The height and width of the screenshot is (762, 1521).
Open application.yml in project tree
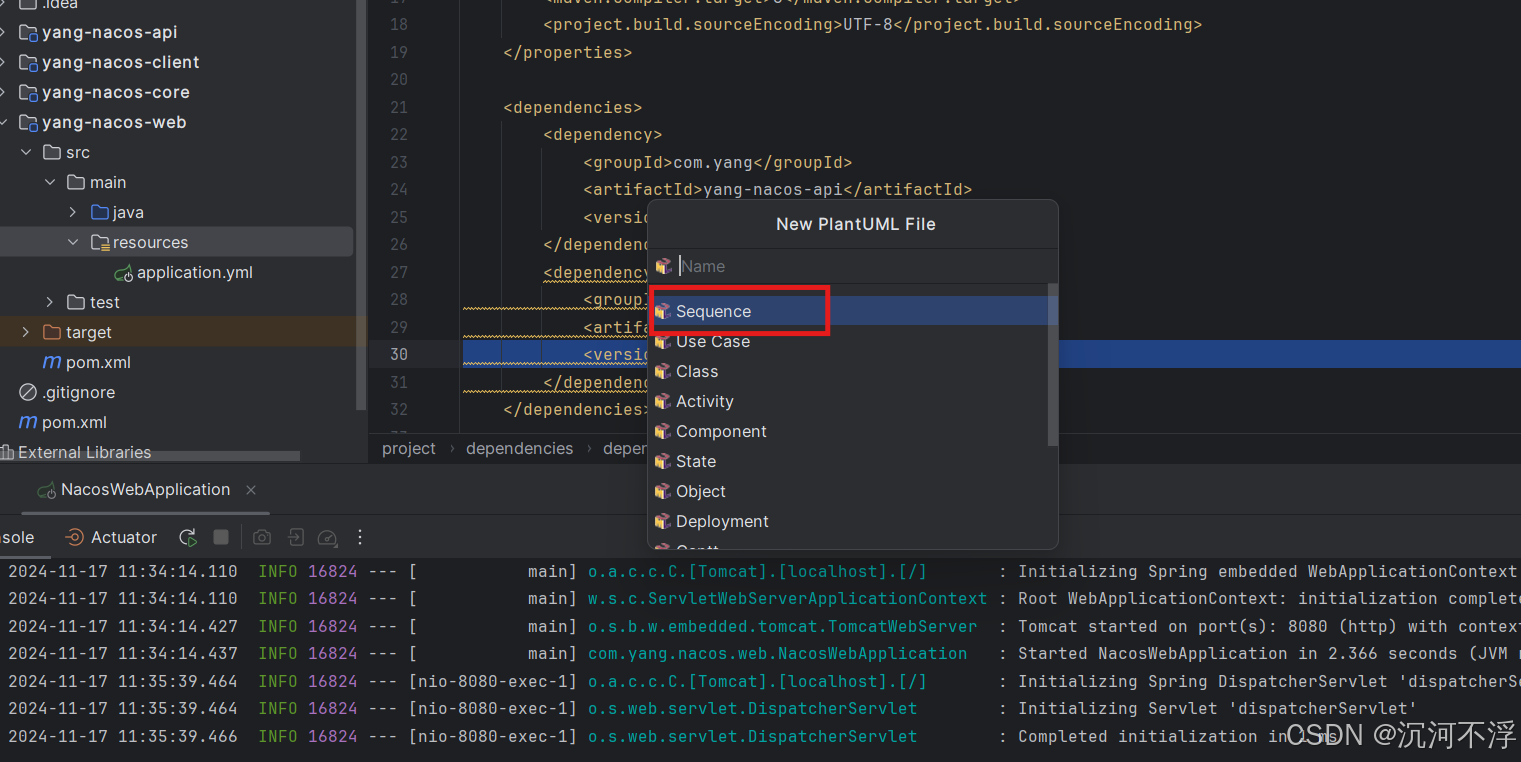click(194, 272)
